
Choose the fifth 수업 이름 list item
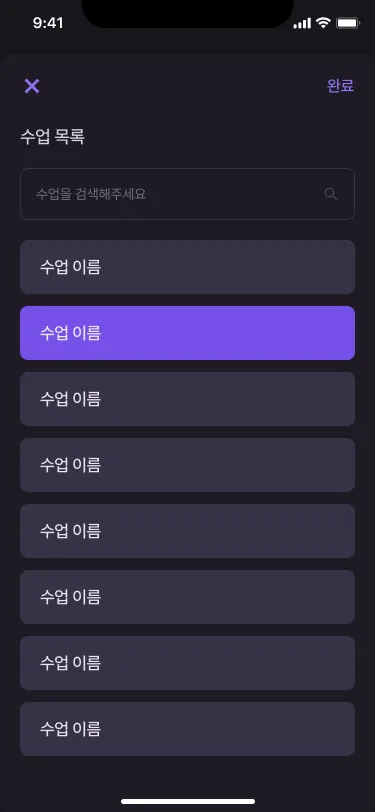(x=188, y=531)
